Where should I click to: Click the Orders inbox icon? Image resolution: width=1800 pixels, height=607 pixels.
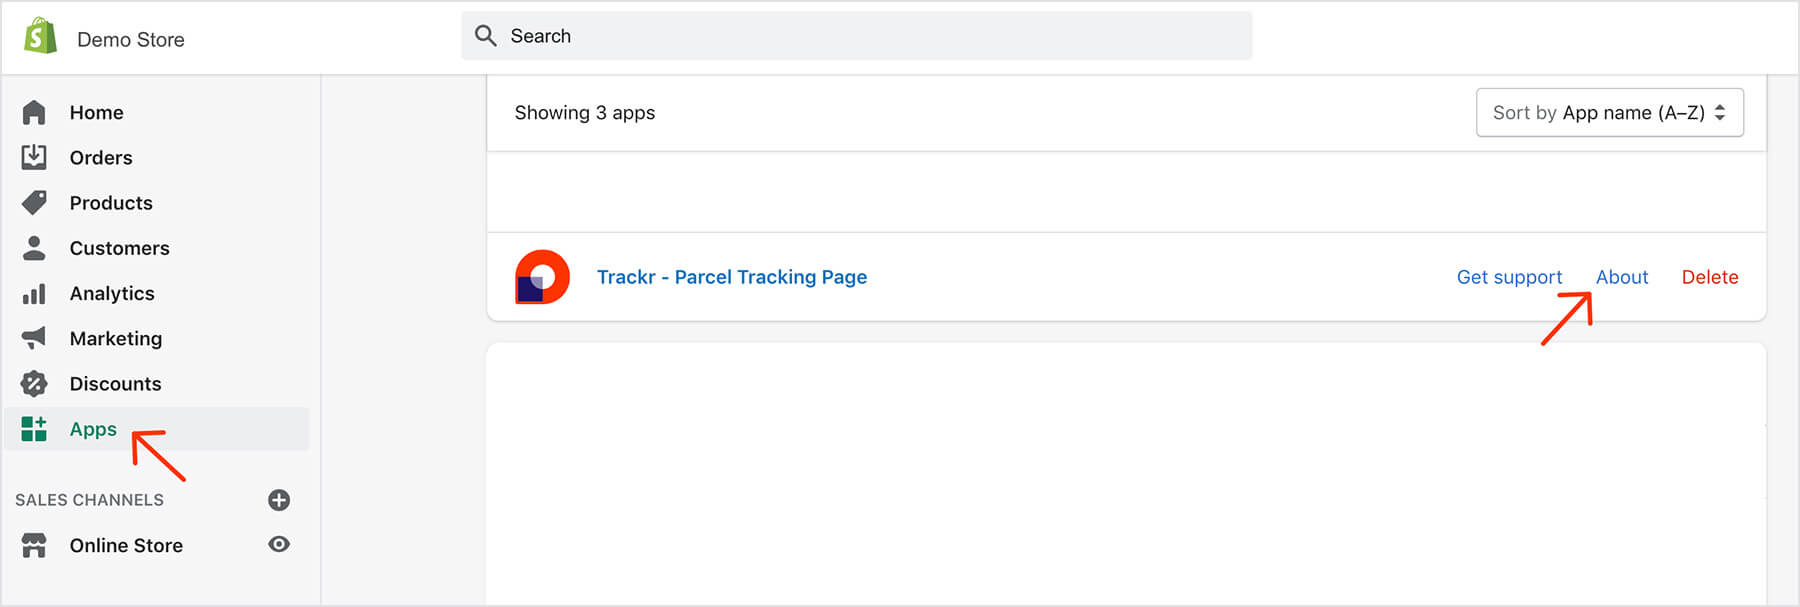34,157
